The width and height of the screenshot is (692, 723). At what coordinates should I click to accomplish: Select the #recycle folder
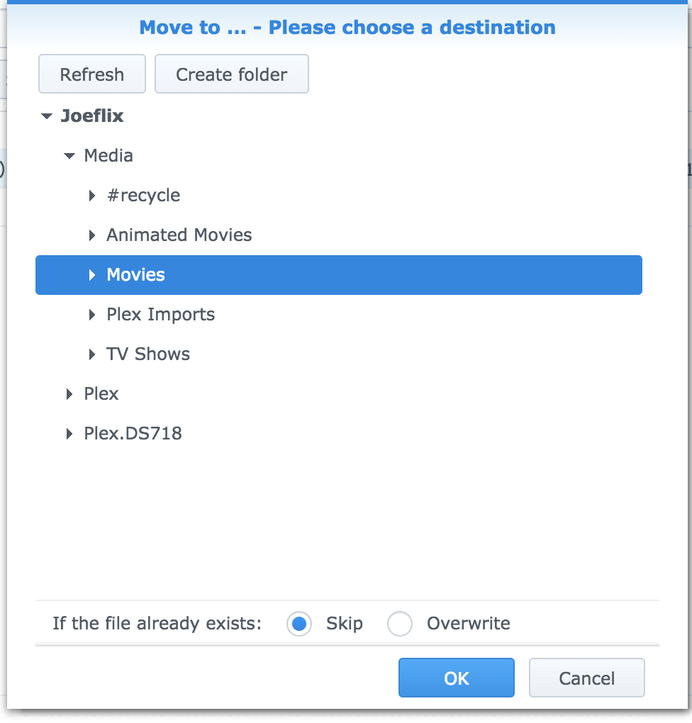(x=143, y=196)
